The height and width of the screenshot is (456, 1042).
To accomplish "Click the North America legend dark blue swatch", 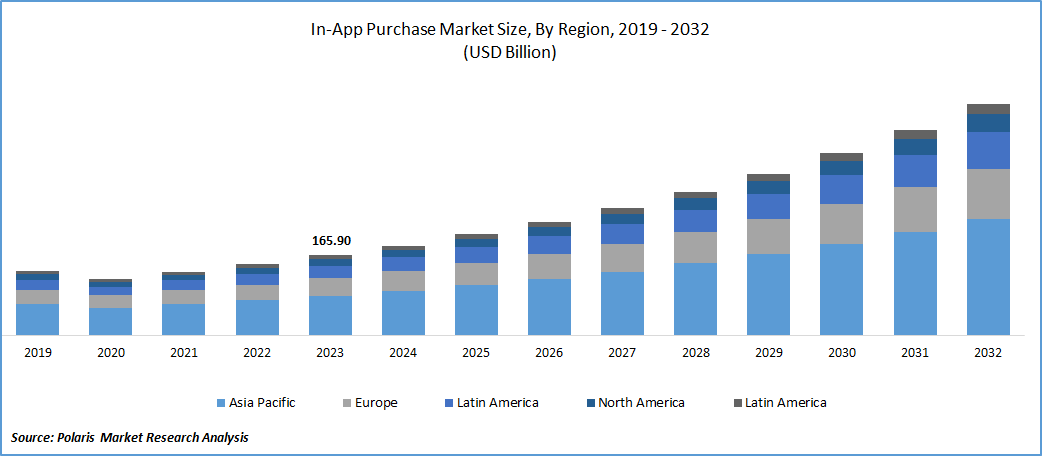I will pos(589,403).
